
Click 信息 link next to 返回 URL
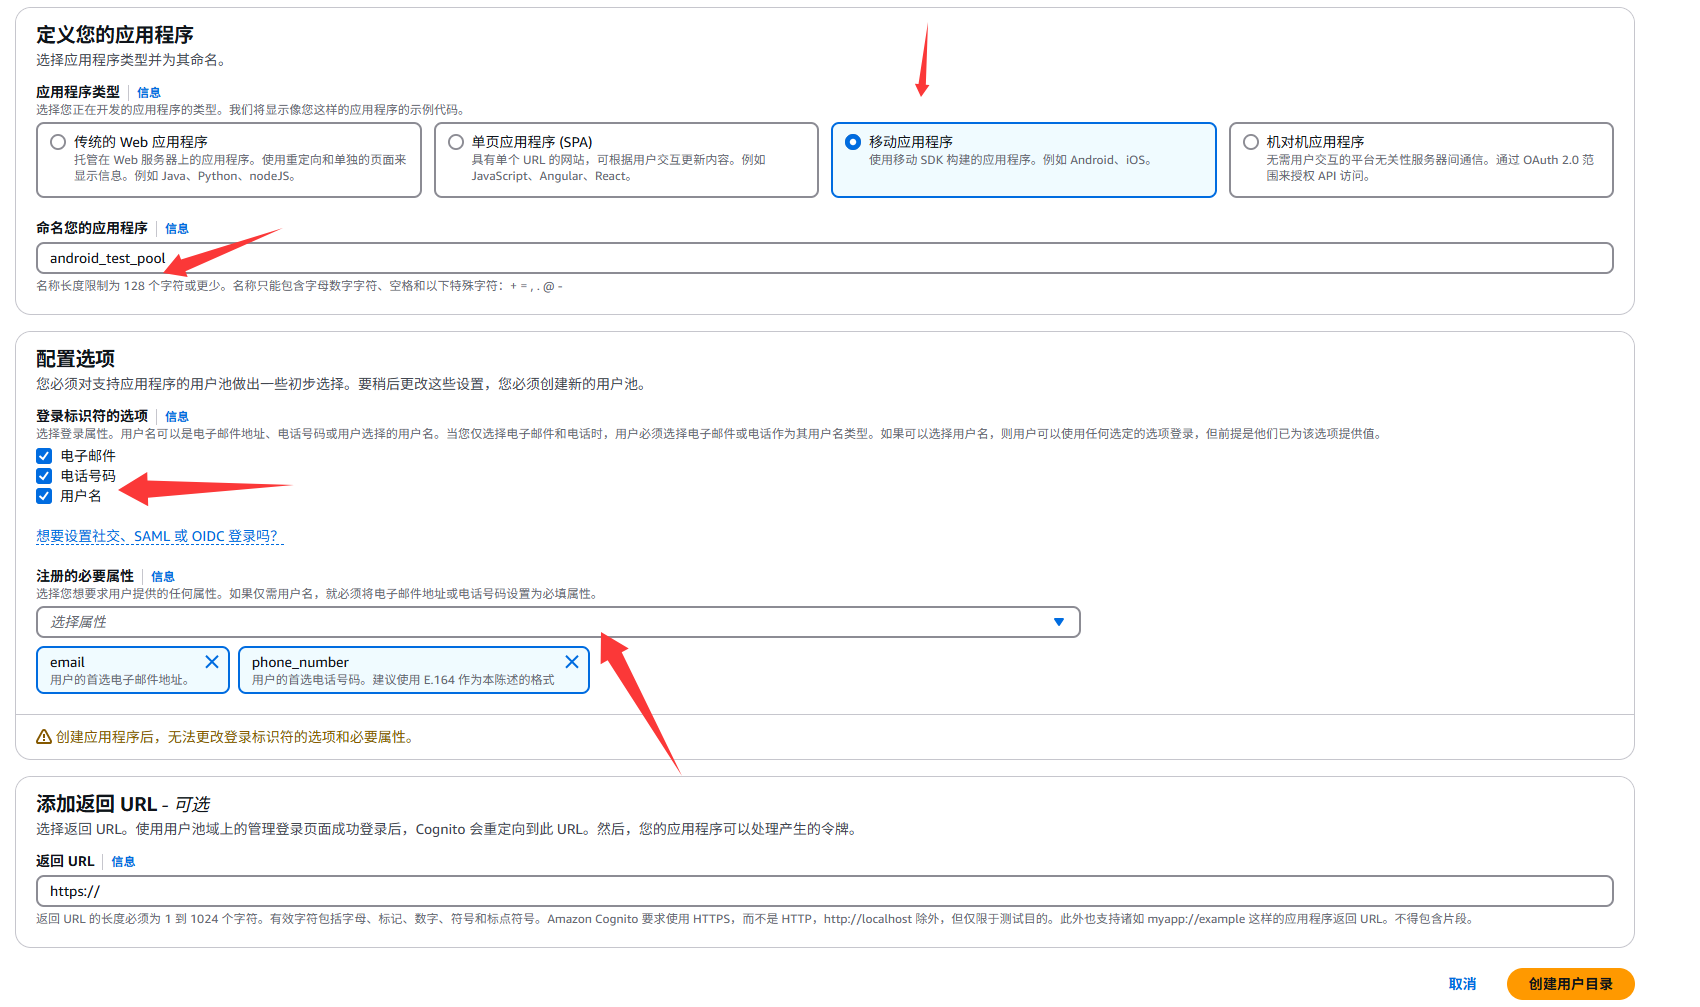(x=123, y=862)
